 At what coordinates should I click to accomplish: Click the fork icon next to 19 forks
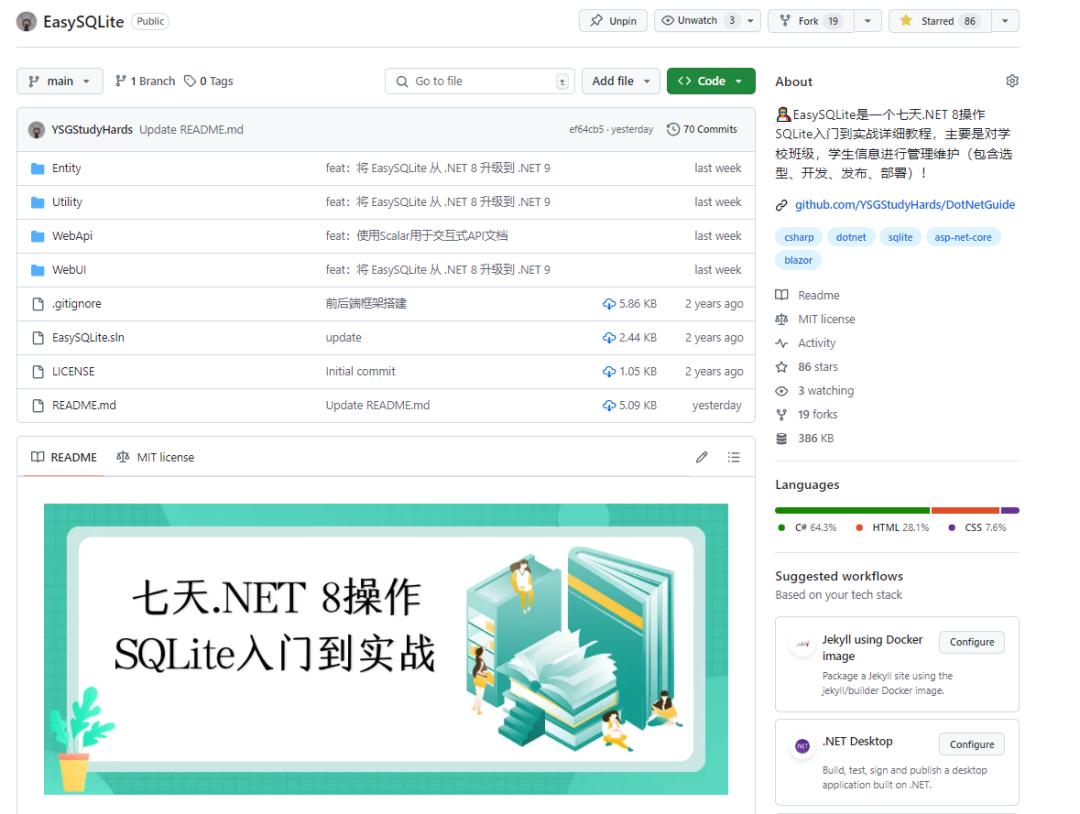coord(781,415)
